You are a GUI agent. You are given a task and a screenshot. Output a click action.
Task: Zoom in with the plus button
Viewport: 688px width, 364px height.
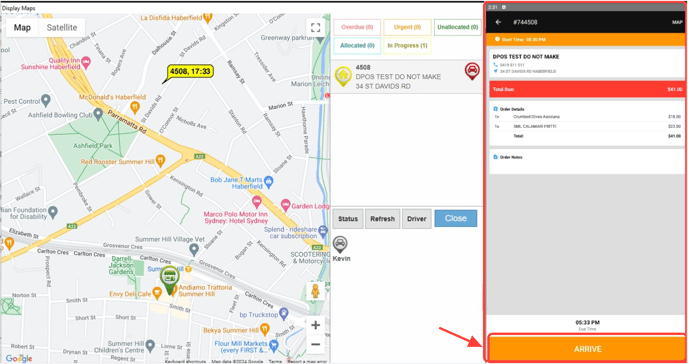315,325
